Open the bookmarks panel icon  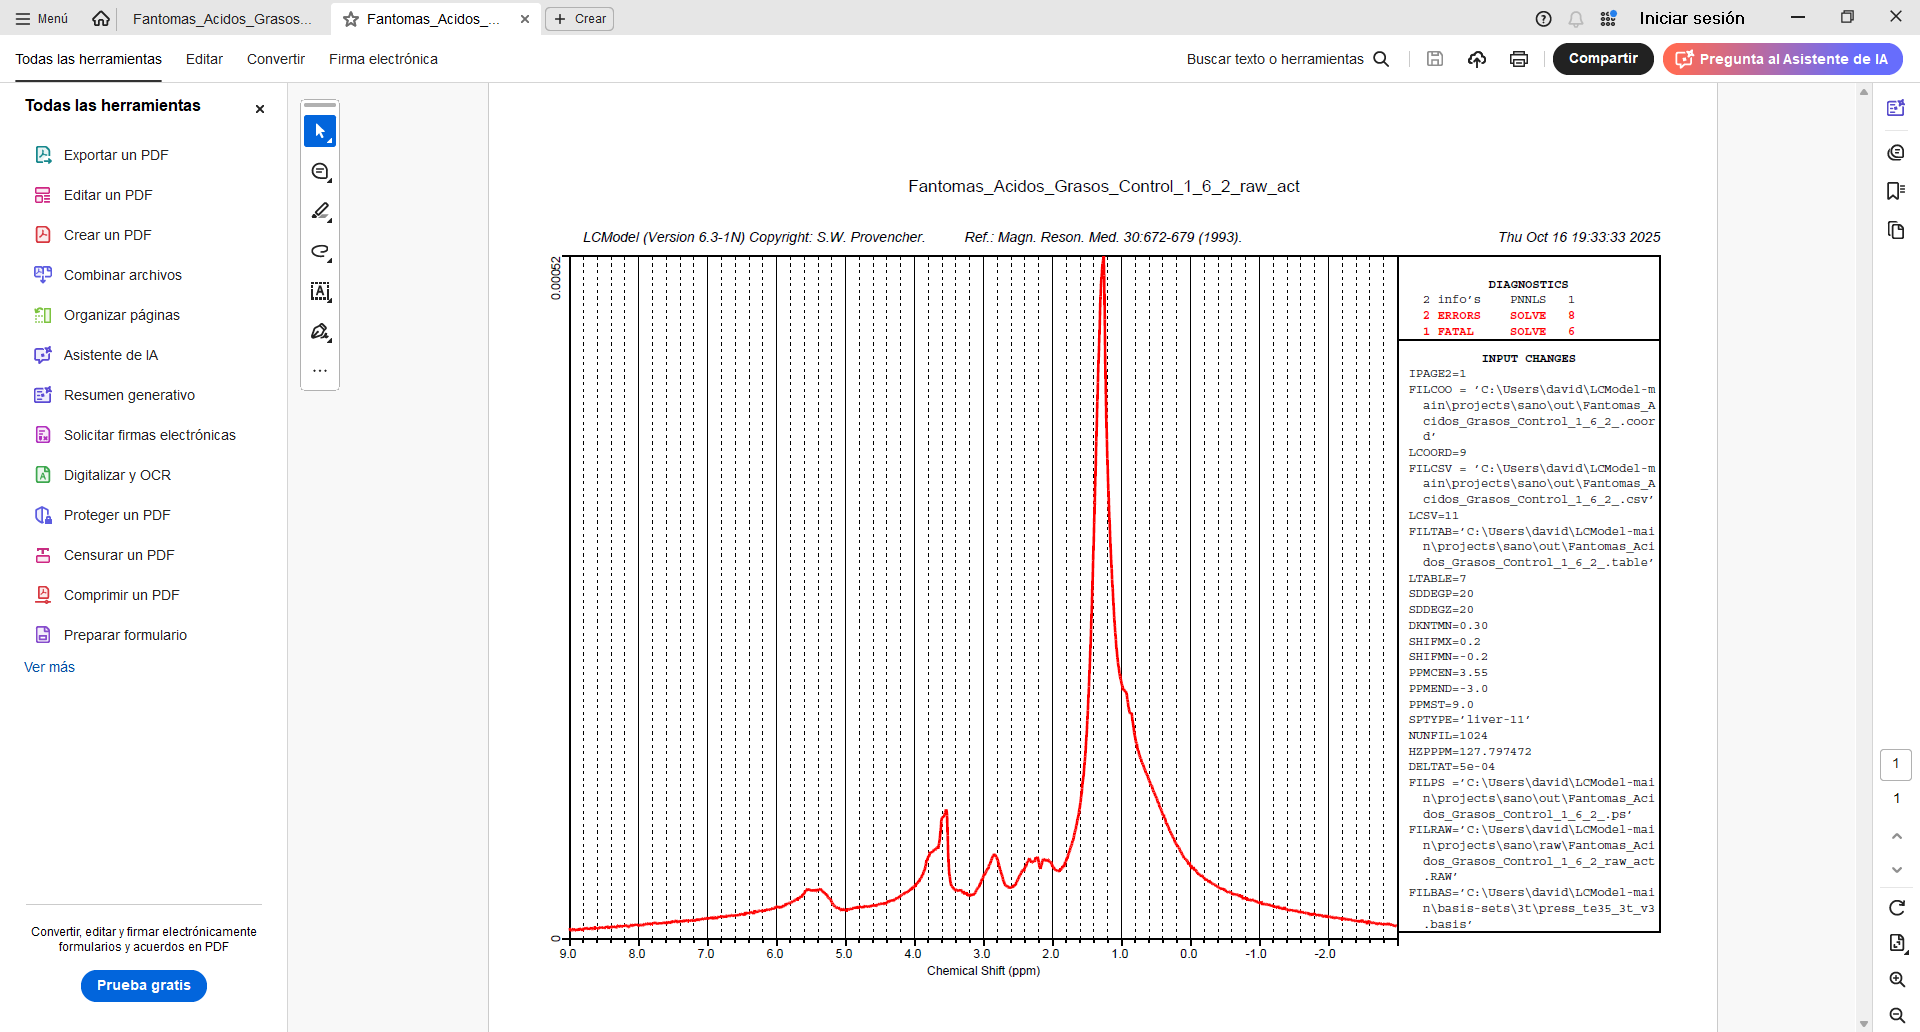point(1895,191)
